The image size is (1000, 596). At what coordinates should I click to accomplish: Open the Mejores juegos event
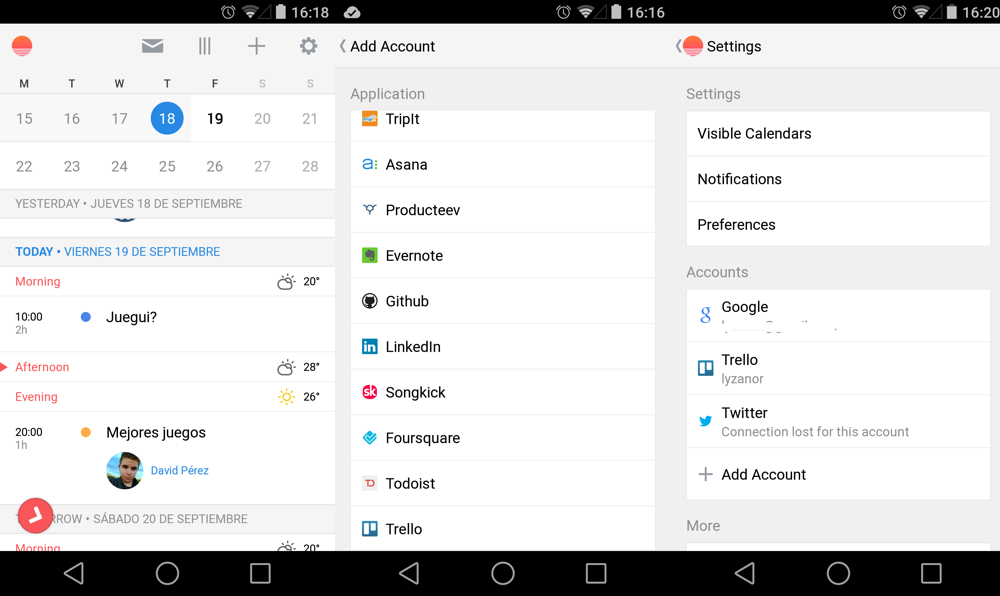pyautogui.click(x=156, y=433)
